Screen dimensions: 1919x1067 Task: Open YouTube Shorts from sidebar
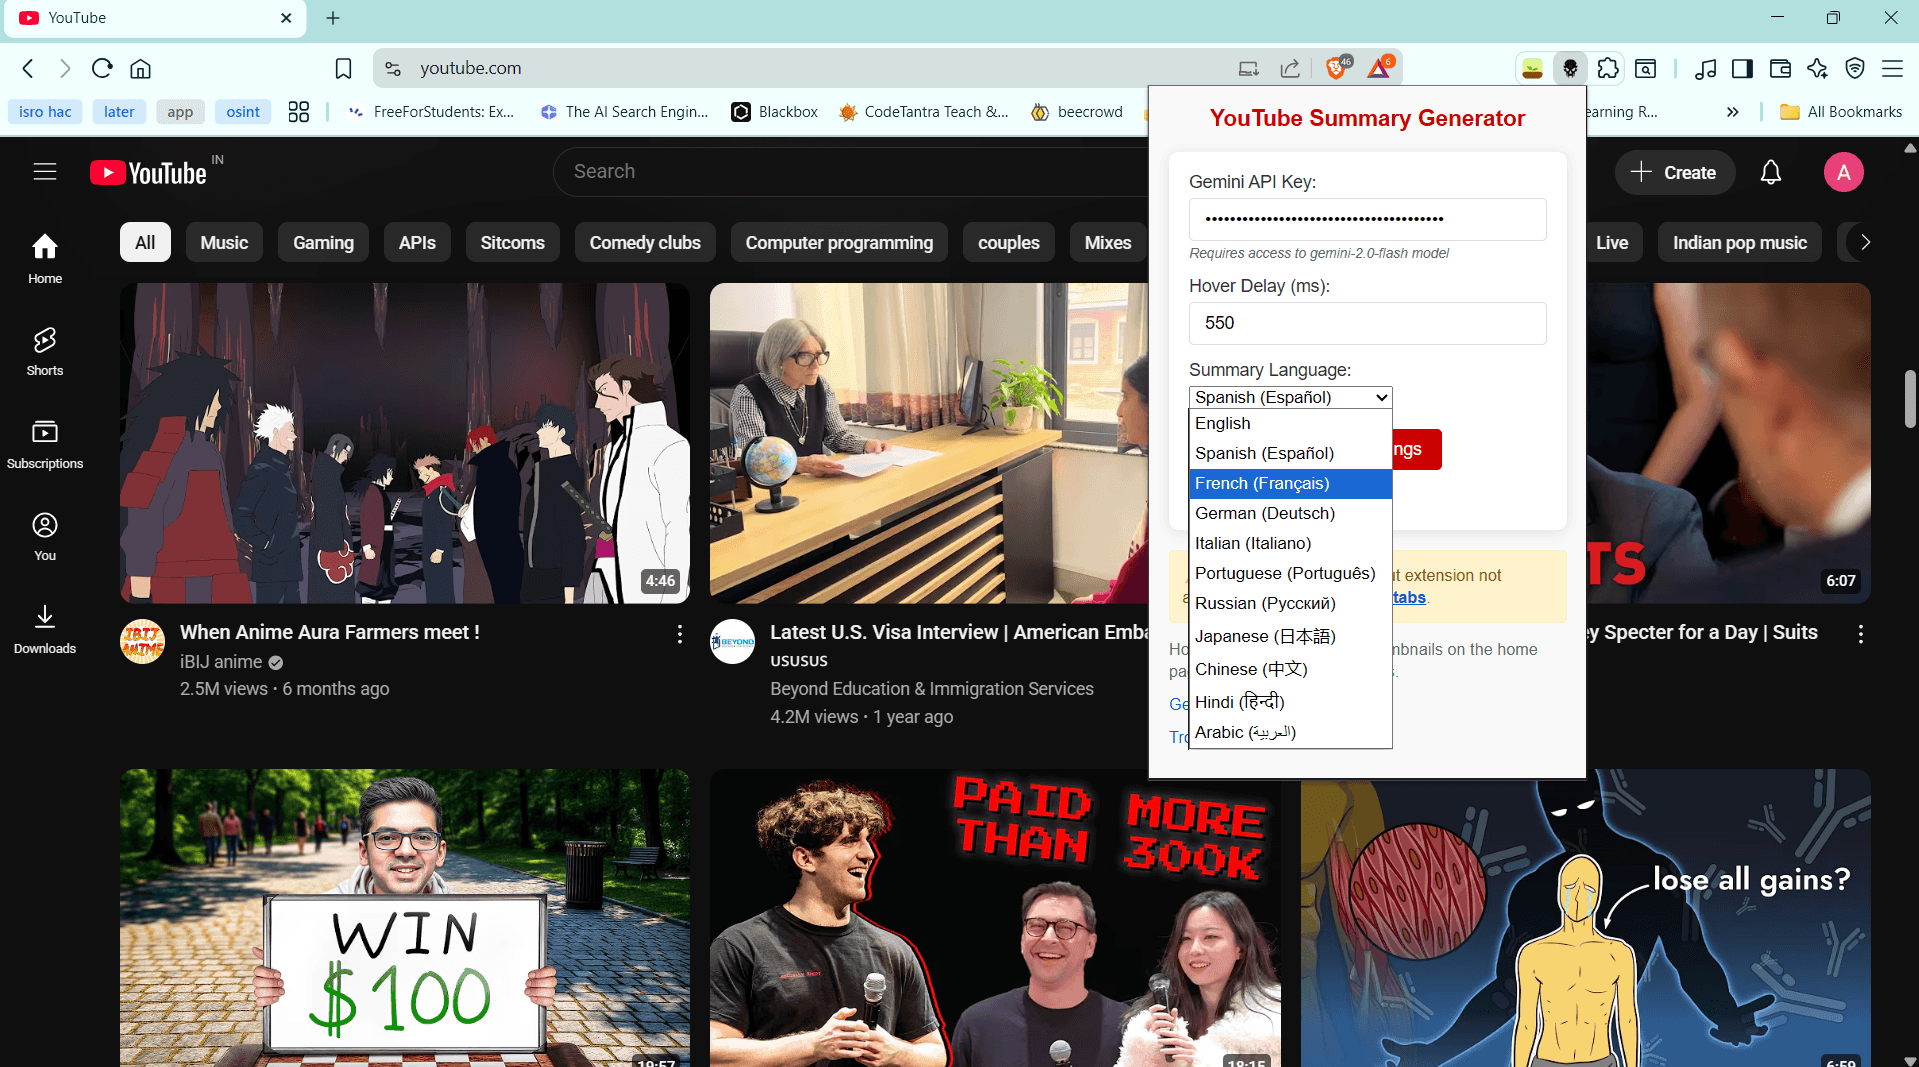click(45, 352)
